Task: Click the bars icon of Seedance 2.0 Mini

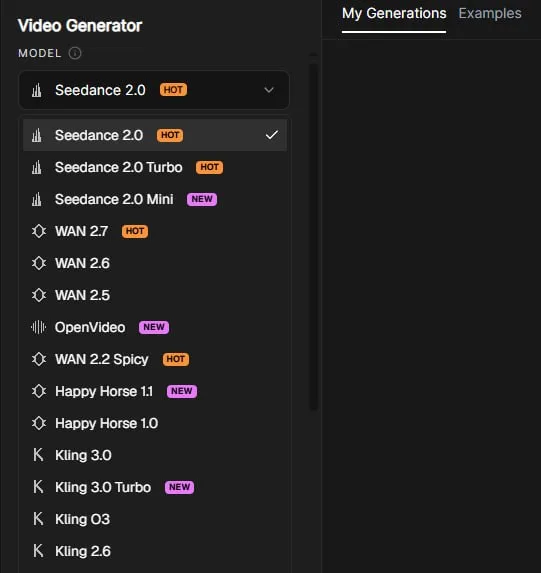Action: [37, 200]
